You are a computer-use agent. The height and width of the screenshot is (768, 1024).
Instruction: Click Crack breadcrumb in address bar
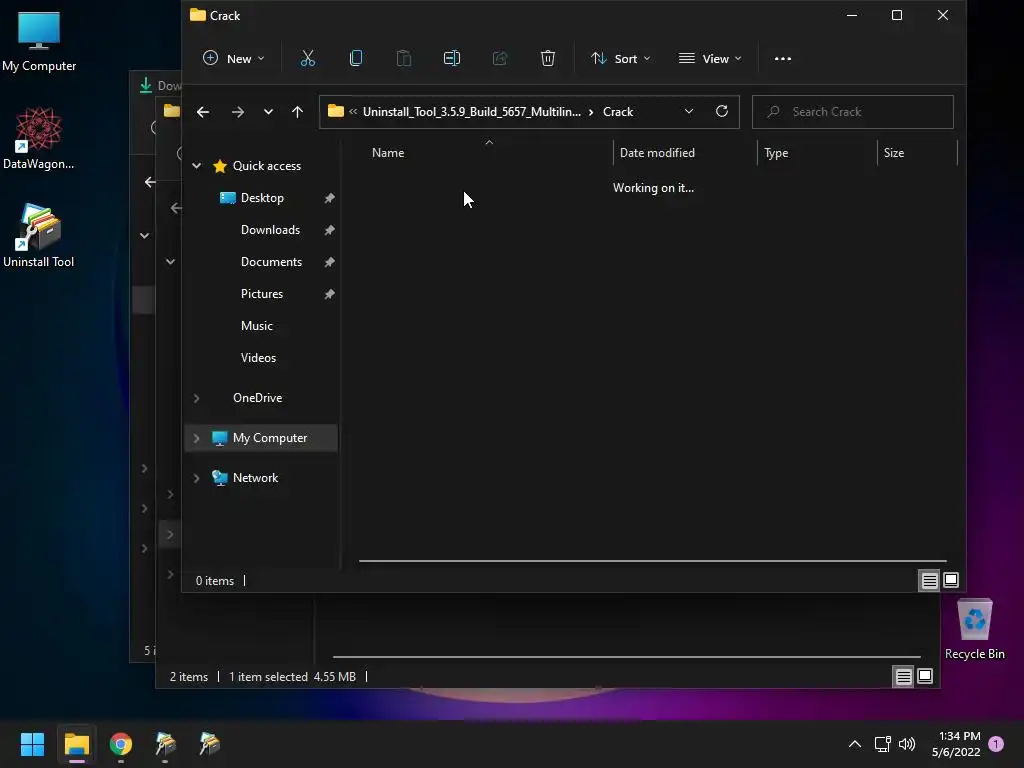point(618,112)
